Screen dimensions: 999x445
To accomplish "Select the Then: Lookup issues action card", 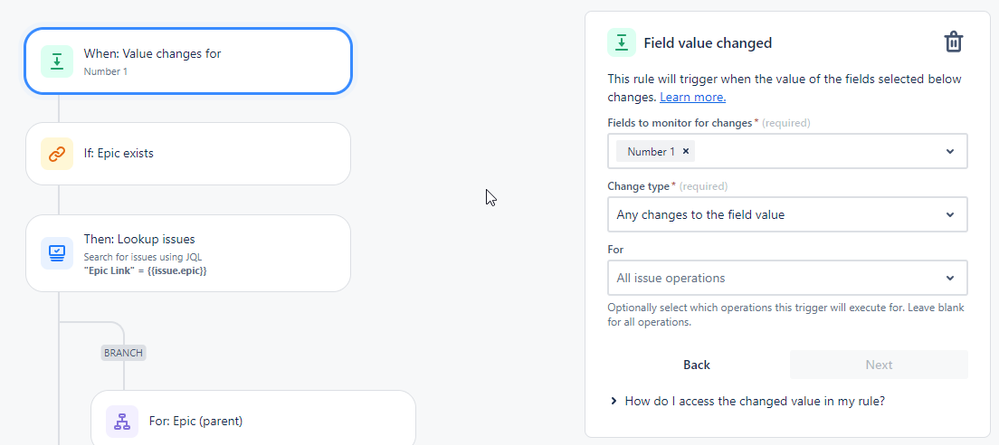I will [188, 253].
